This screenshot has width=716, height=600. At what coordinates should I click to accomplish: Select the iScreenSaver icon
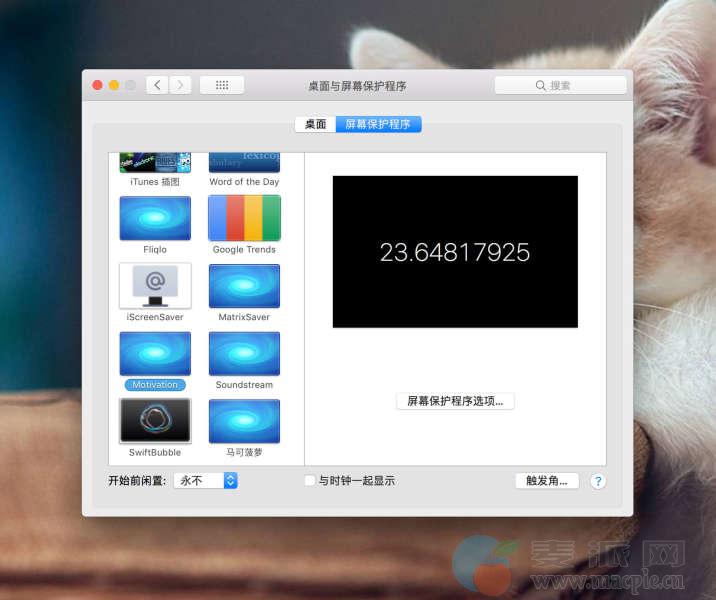pos(155,286)
